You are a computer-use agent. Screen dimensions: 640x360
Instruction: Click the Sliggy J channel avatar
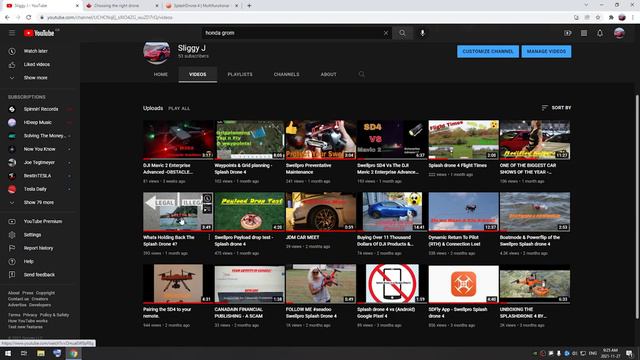tap(157, 52)
